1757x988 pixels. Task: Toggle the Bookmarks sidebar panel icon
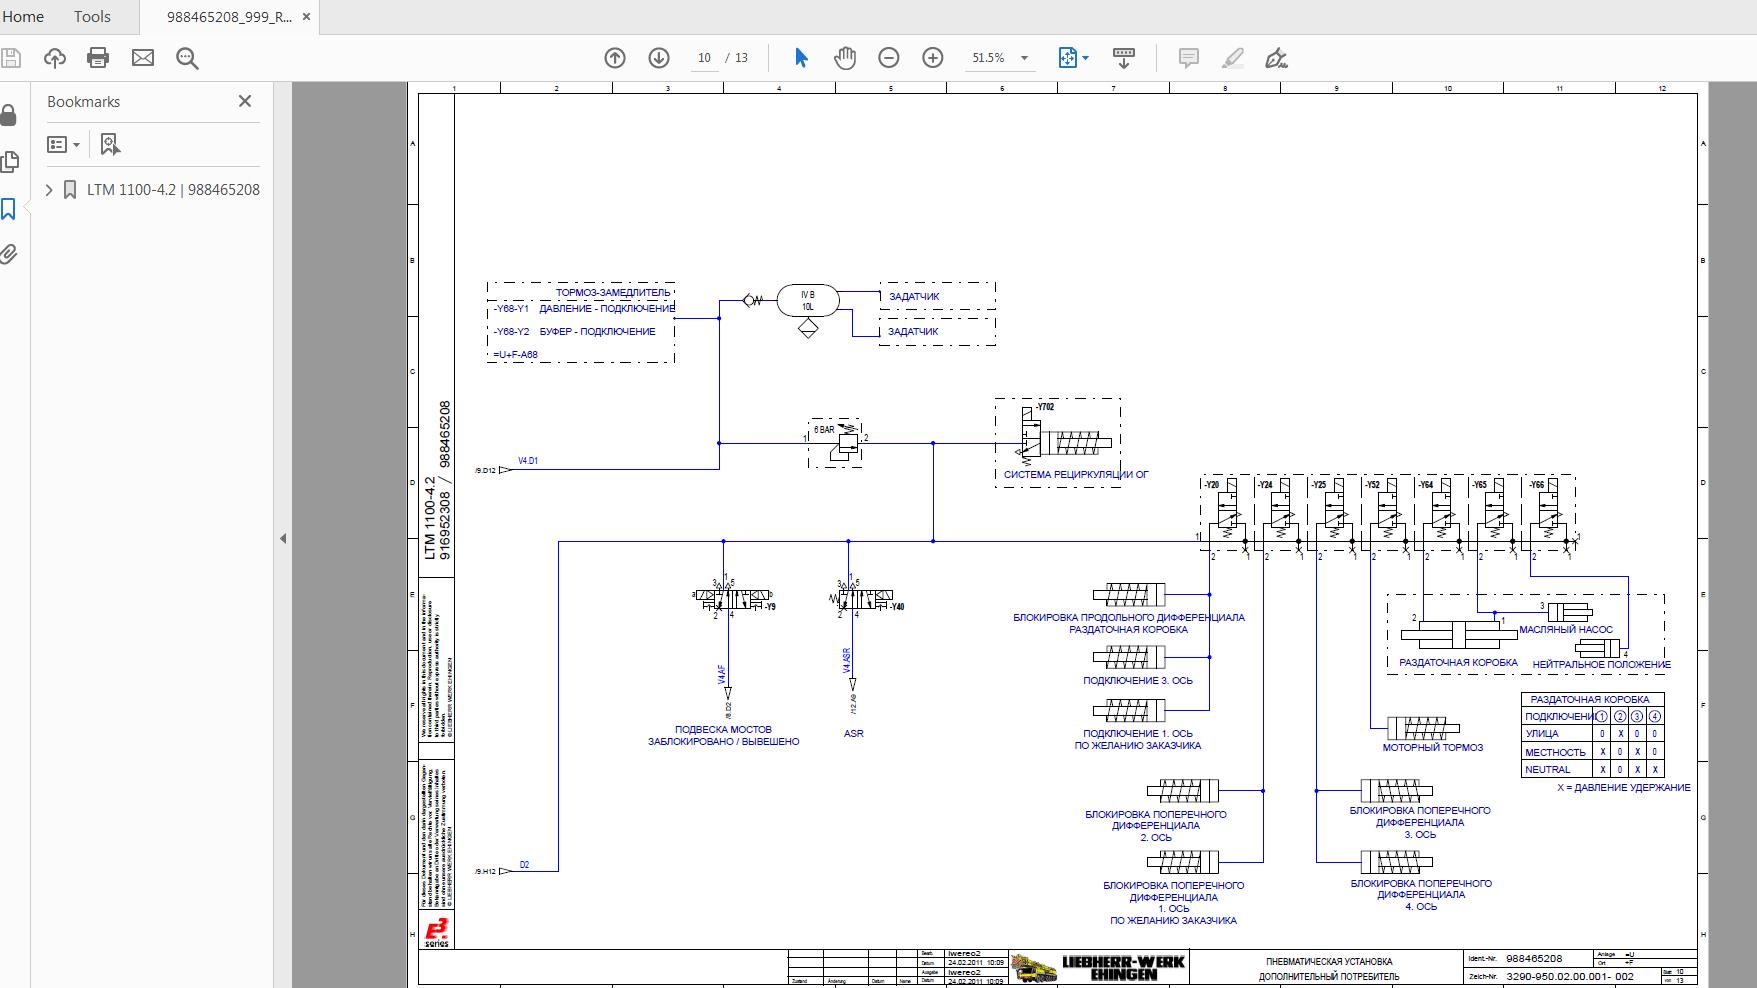10,210
